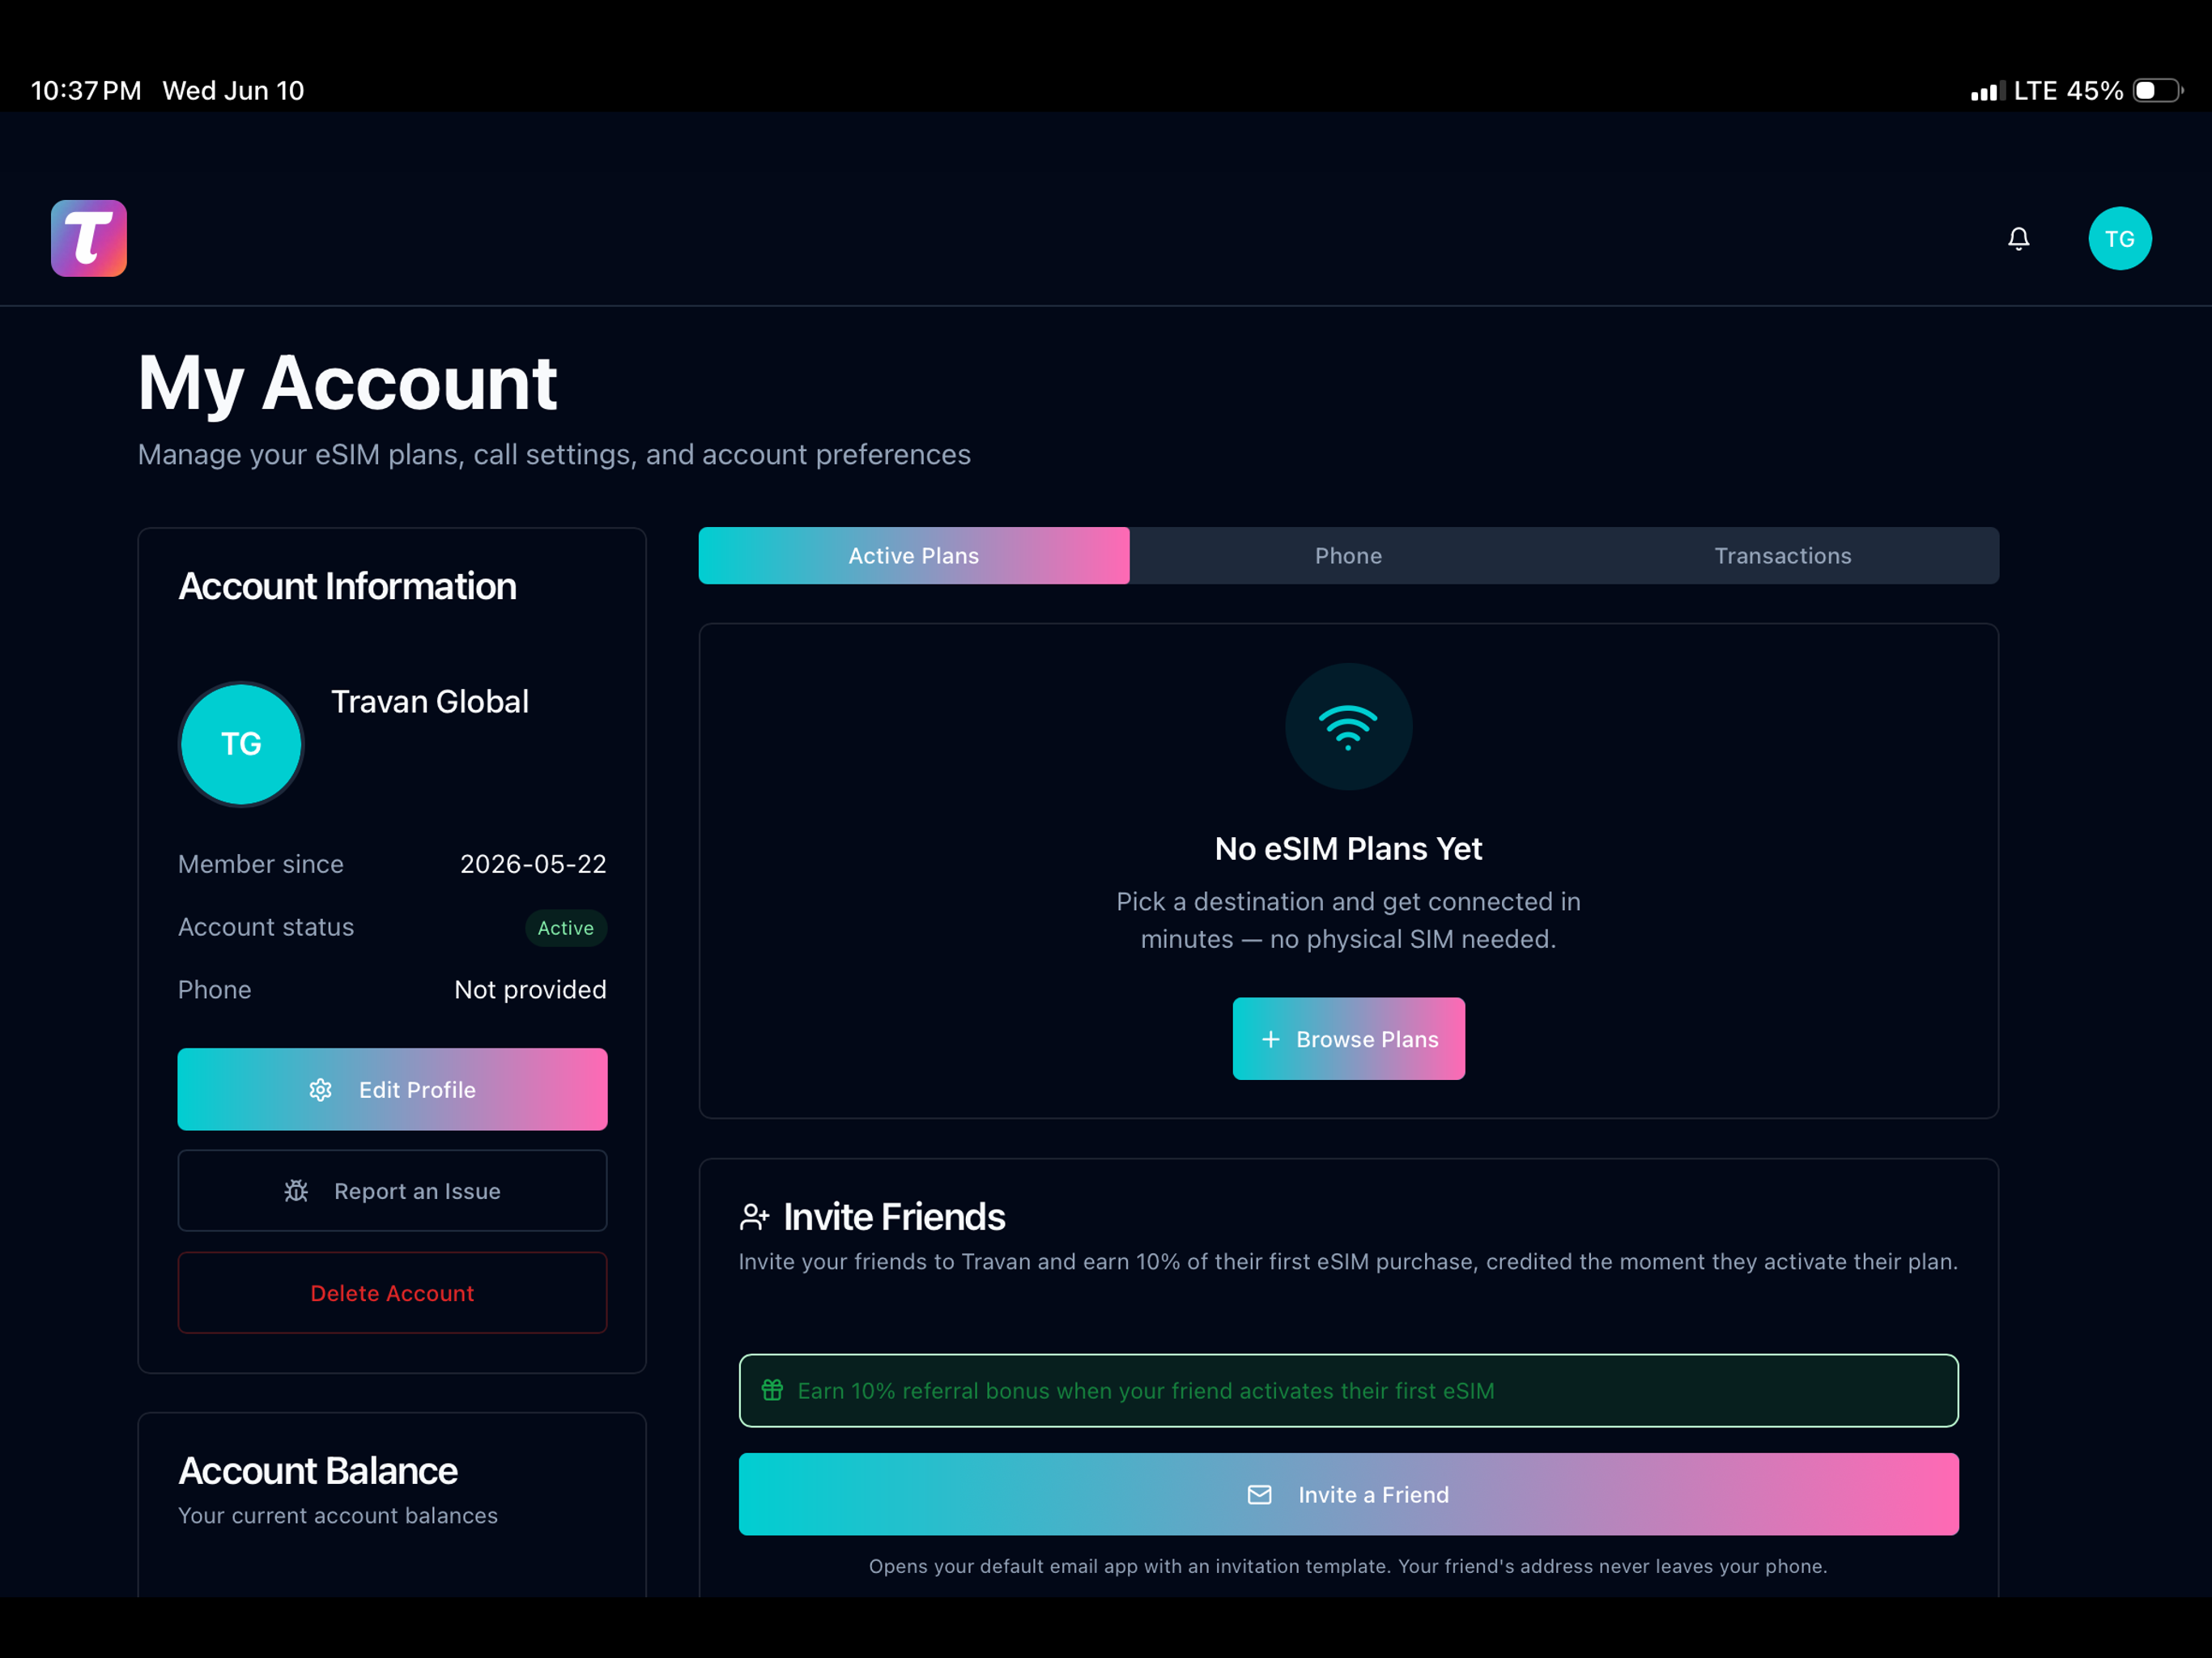
Task: Open the Travan T logo home
Action: [89, 238]
